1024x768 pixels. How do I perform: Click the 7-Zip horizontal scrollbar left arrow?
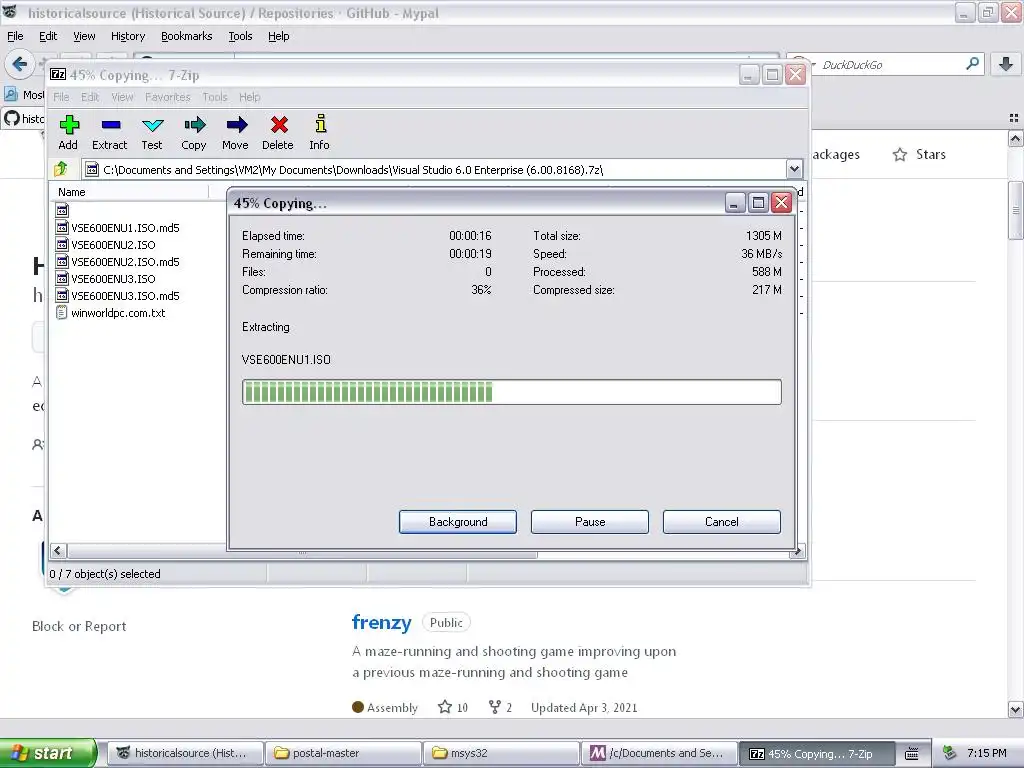click(57, 551)
